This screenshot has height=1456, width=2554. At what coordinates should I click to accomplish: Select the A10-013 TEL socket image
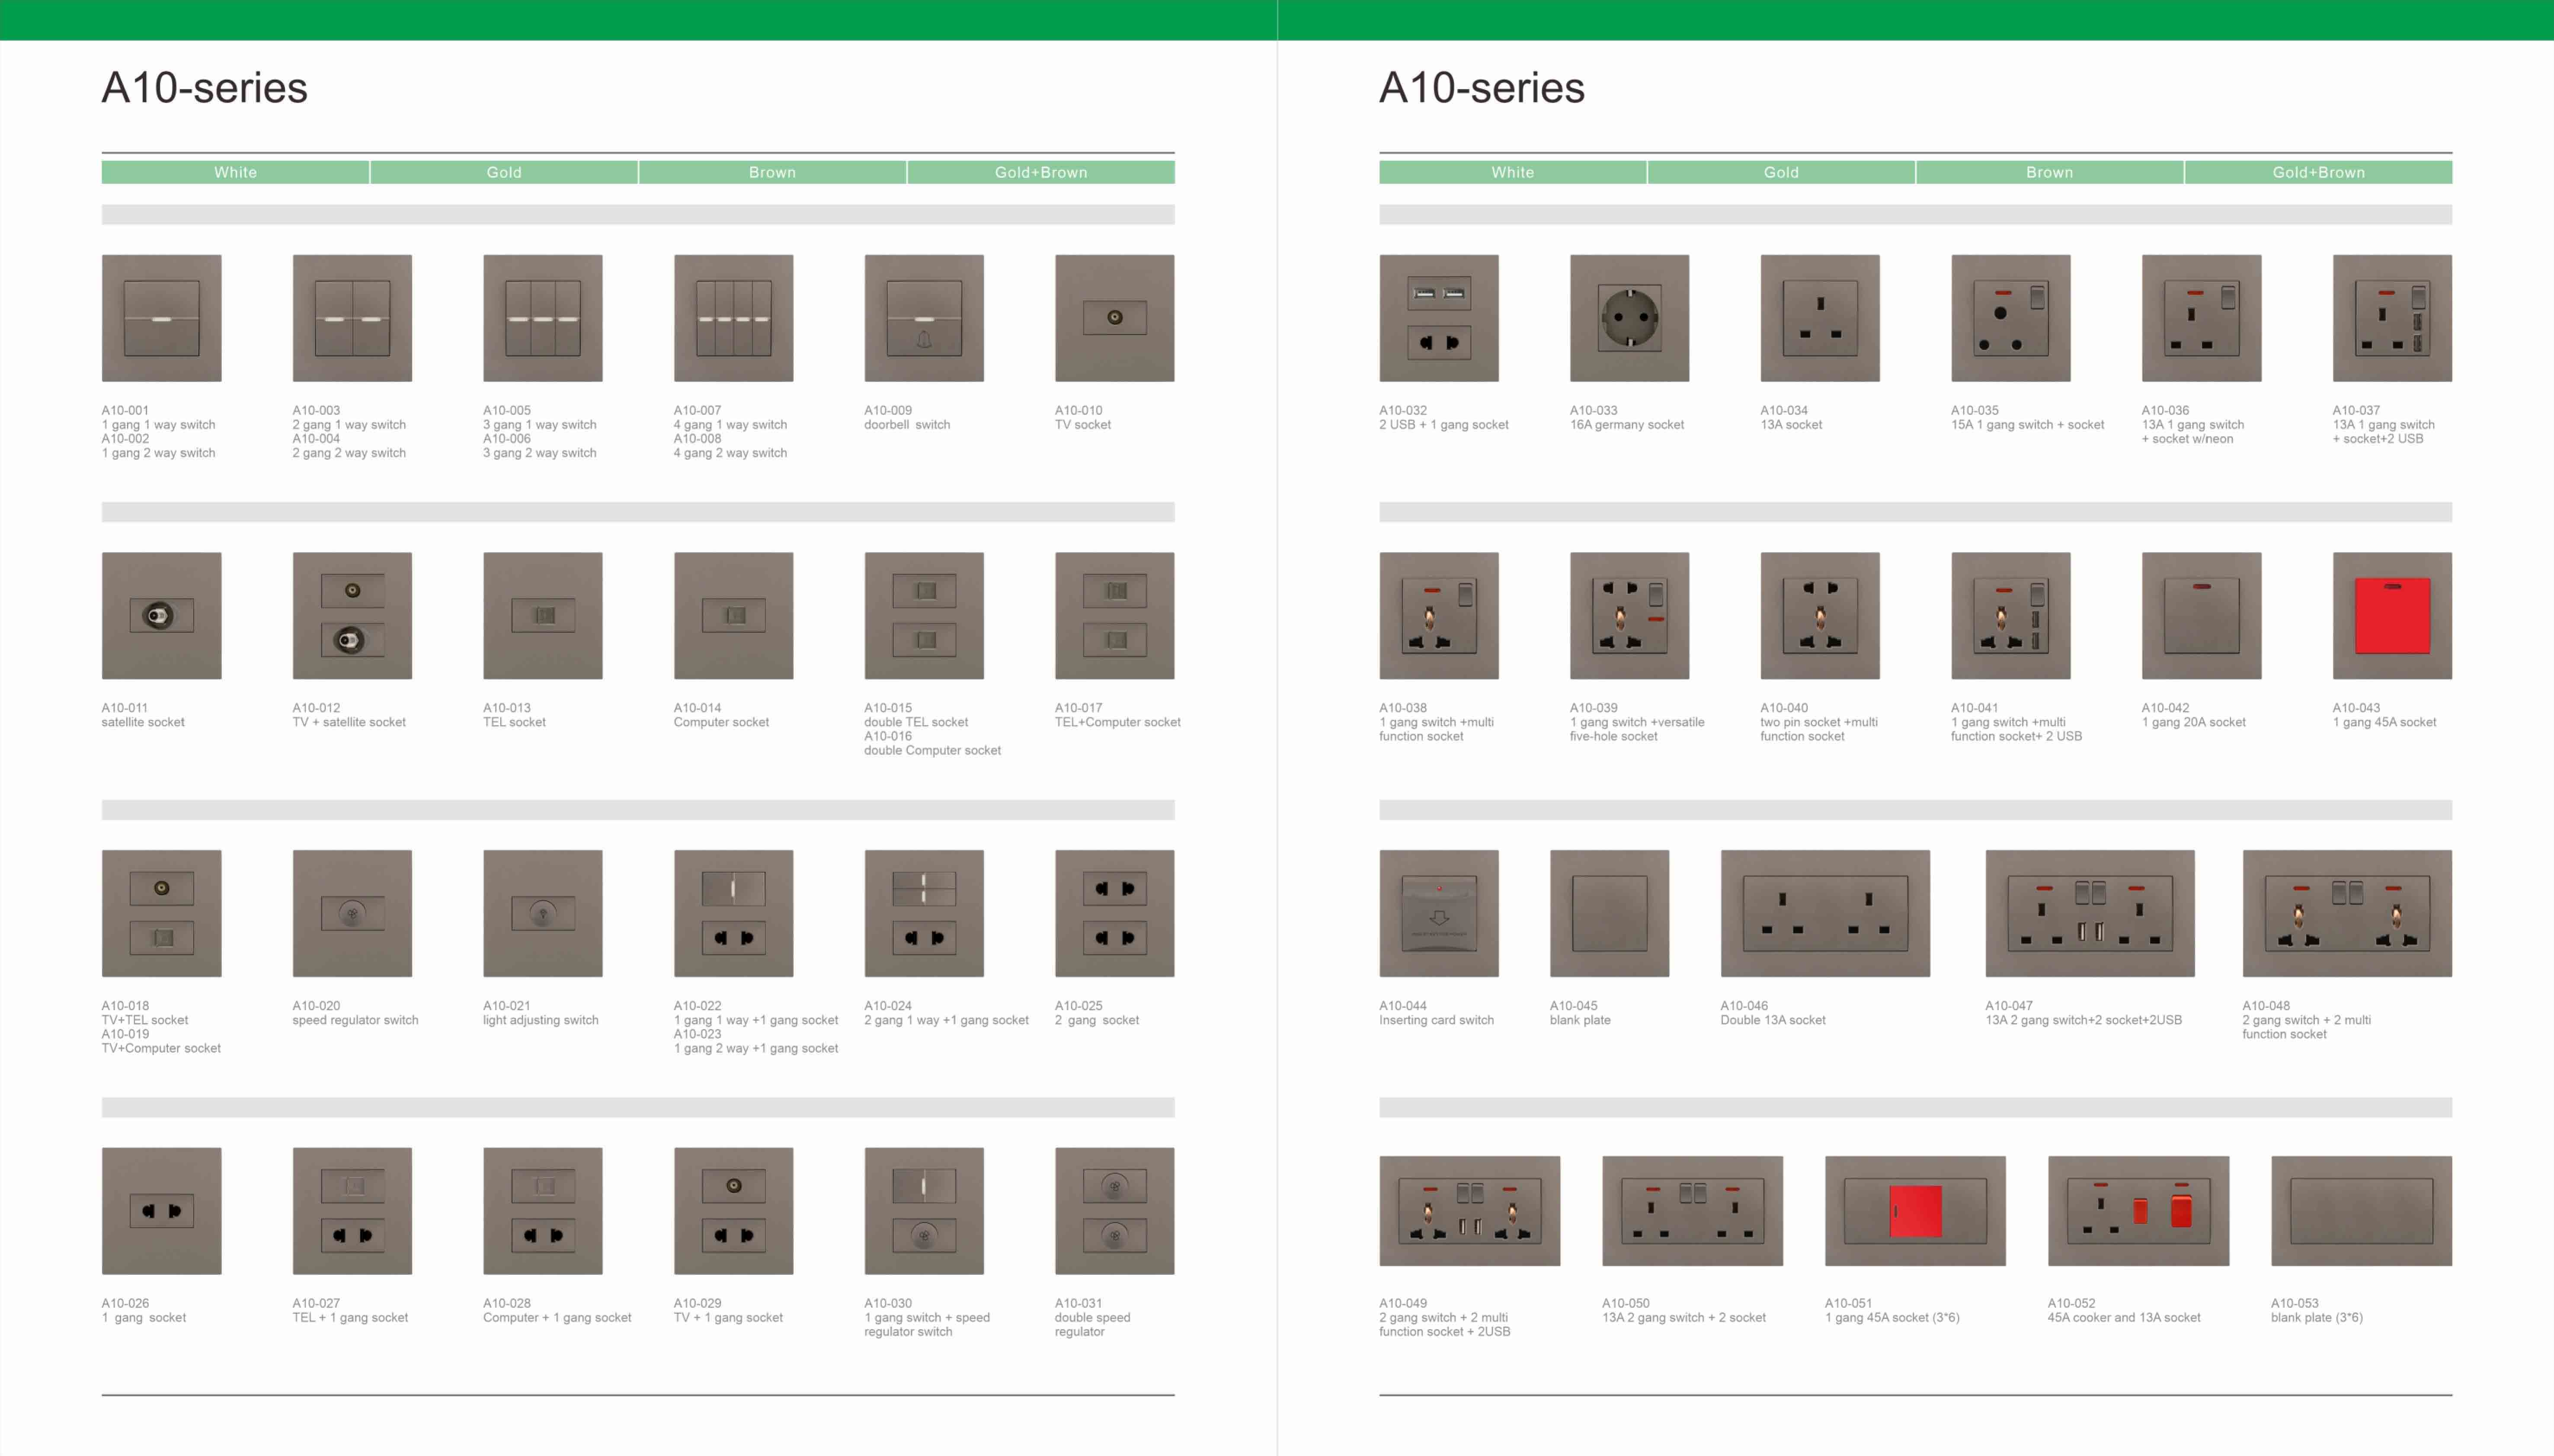543,616
